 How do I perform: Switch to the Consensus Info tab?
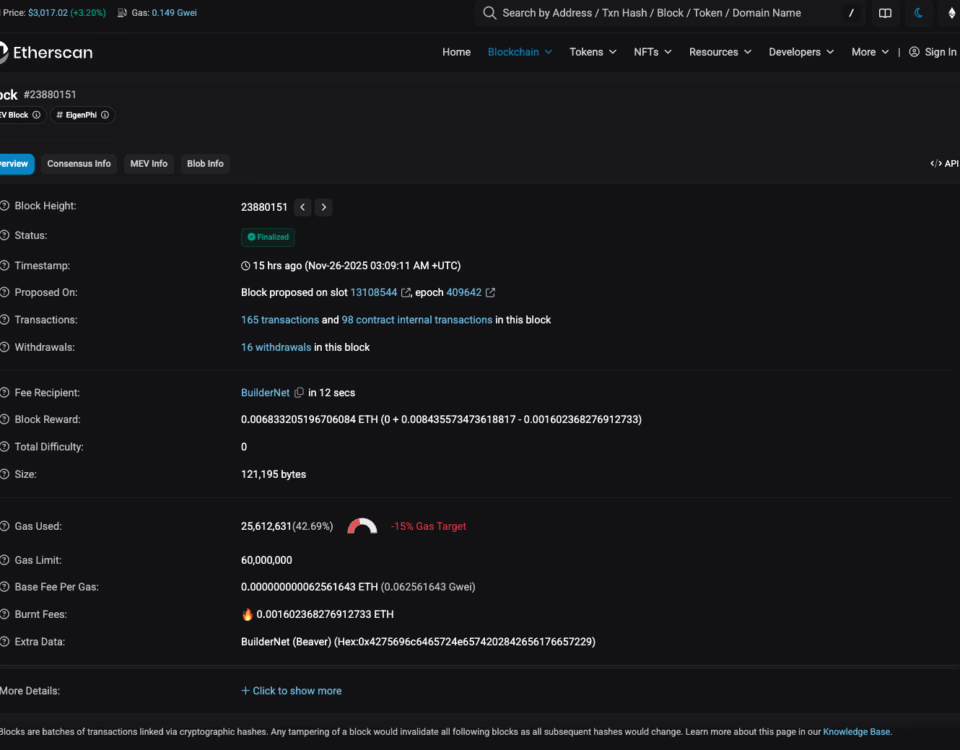78,163
